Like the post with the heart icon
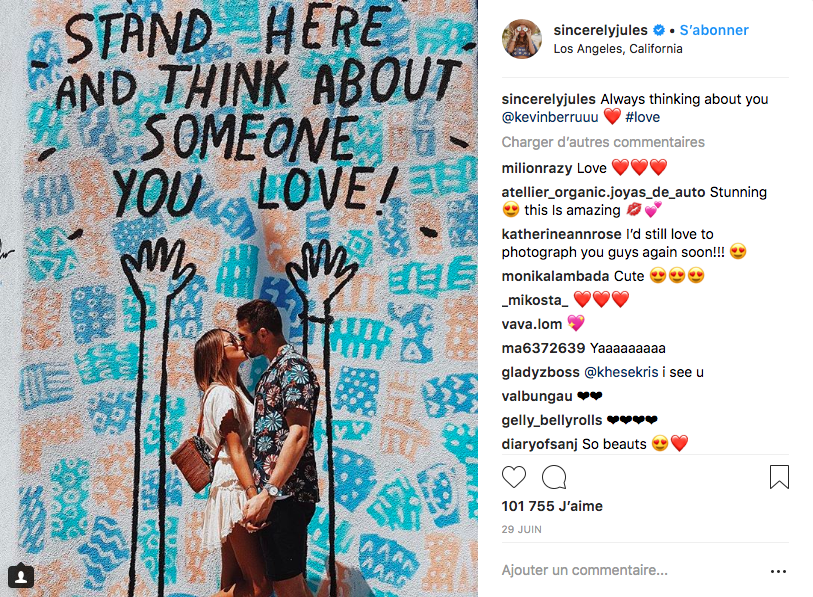 514,477
